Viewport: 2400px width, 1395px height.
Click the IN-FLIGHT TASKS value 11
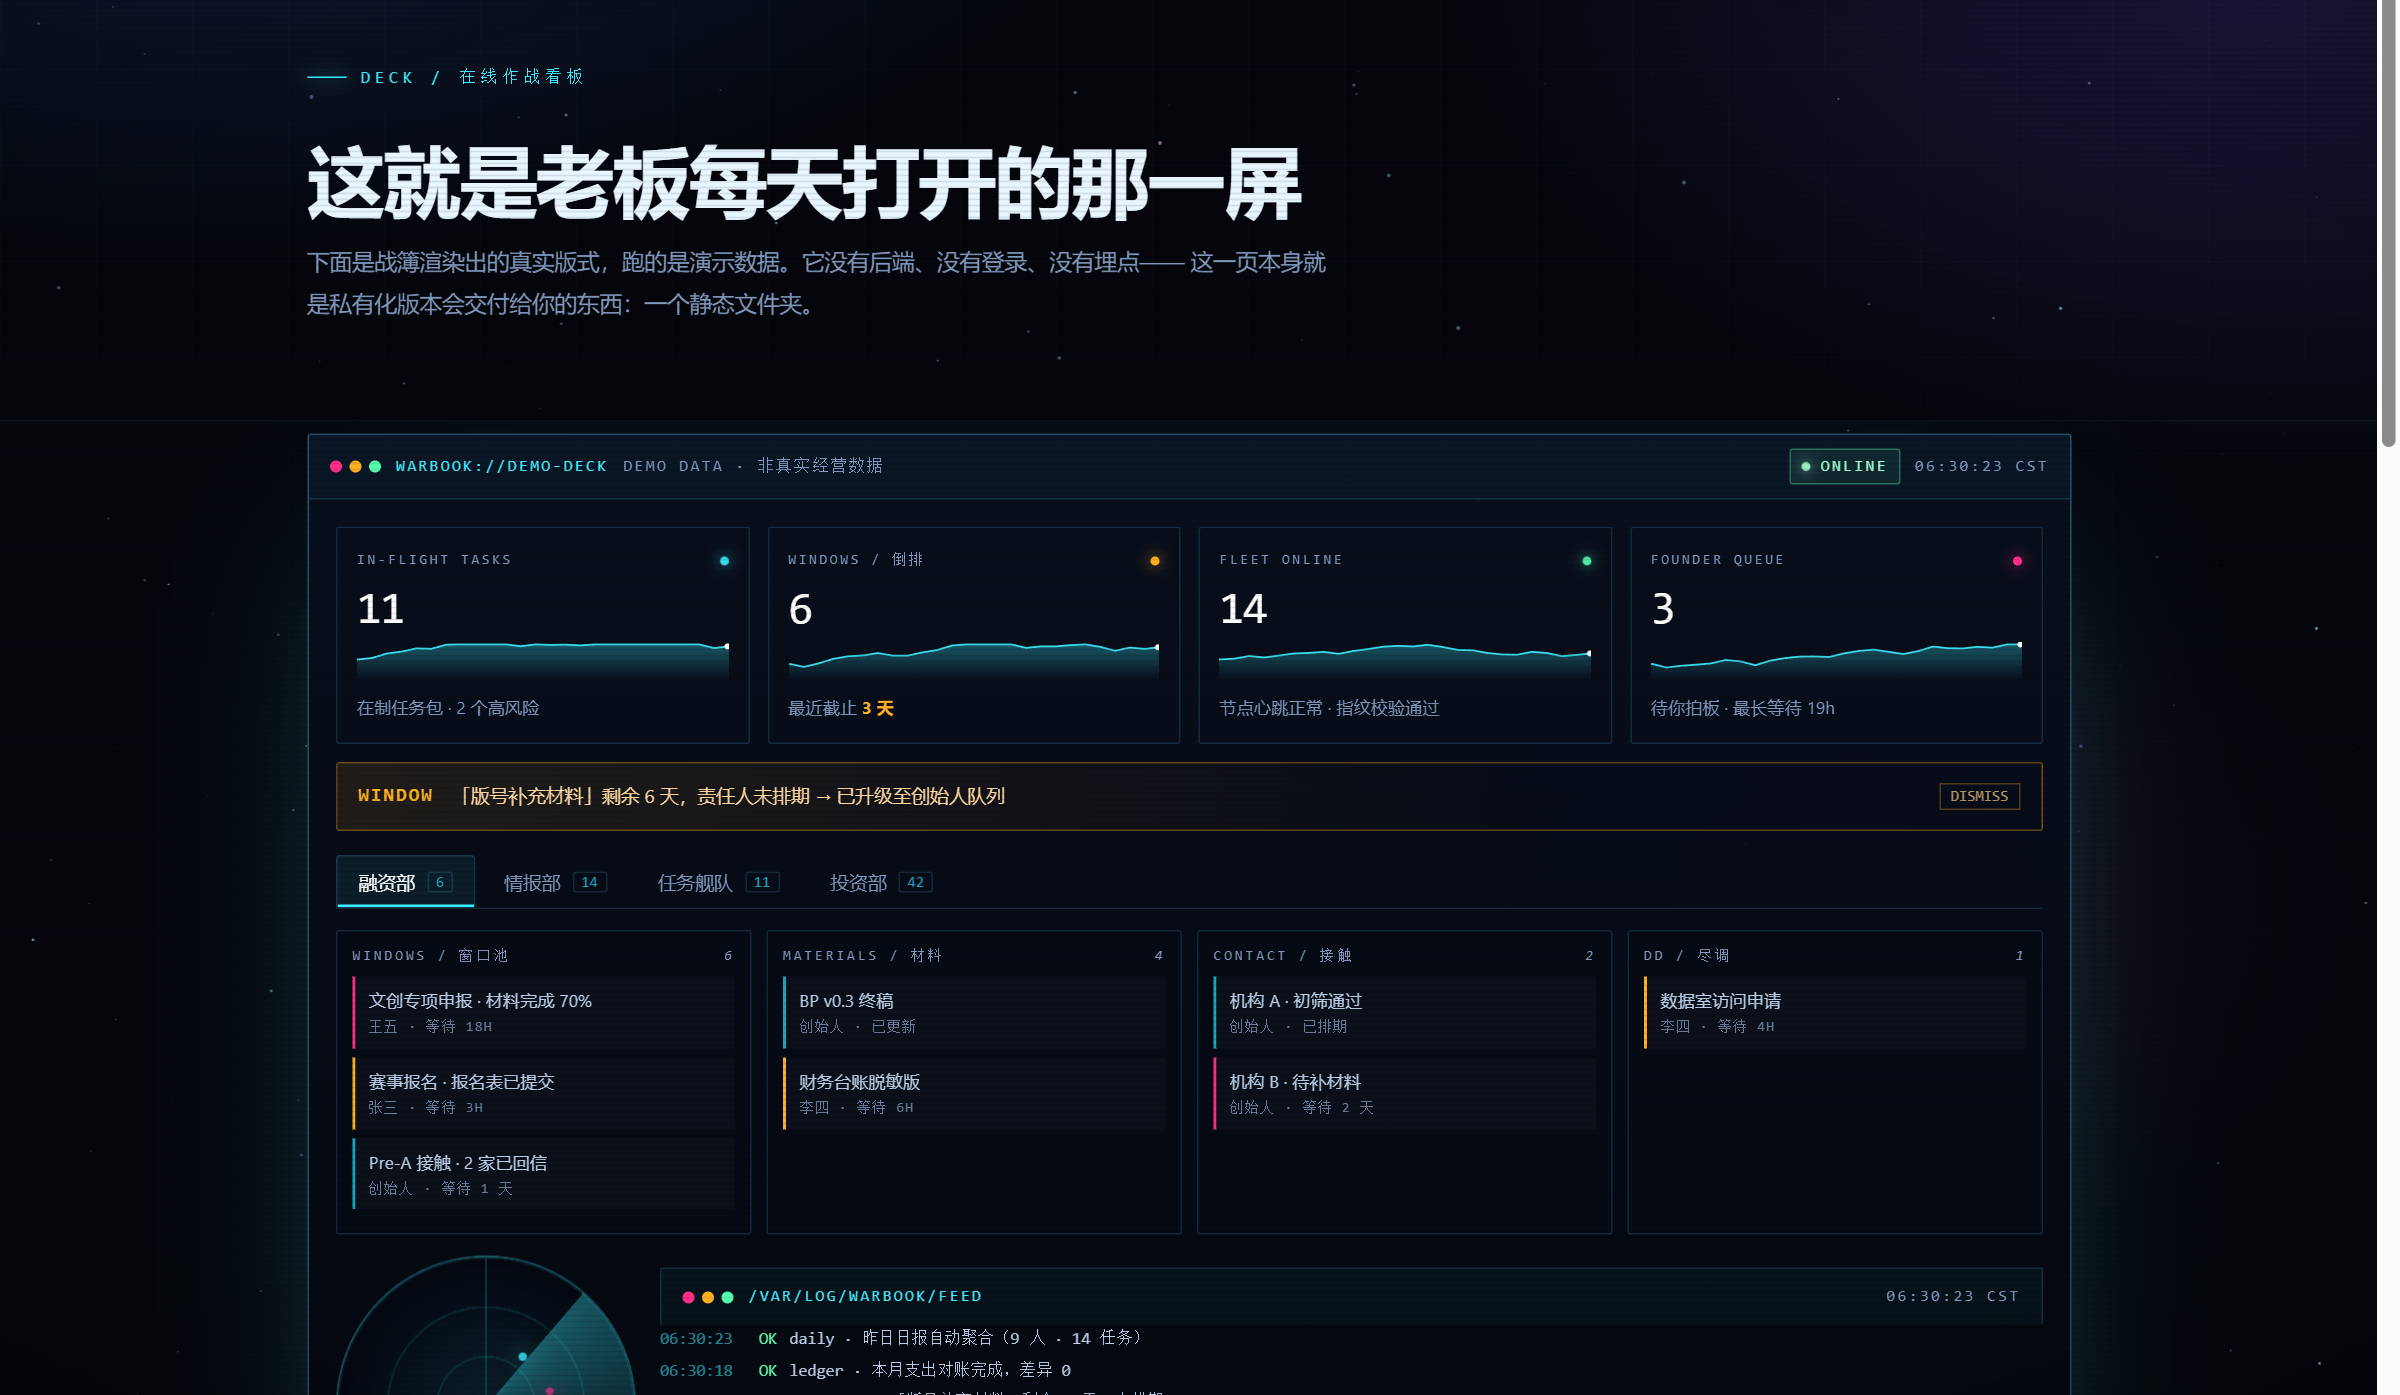(x=380, y=609)
